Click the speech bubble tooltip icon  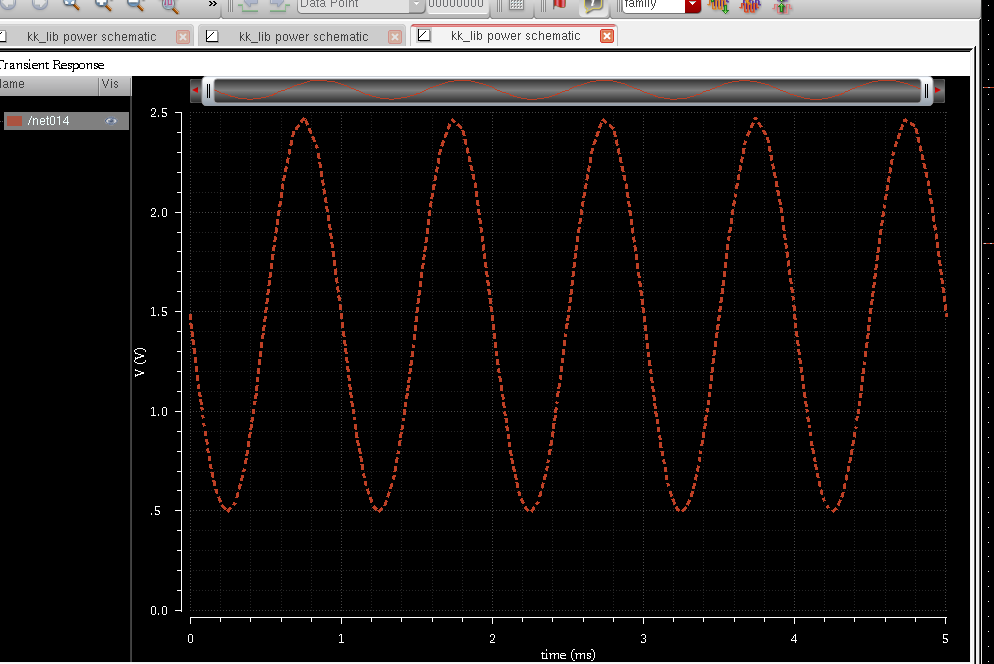tap(594, 5)
